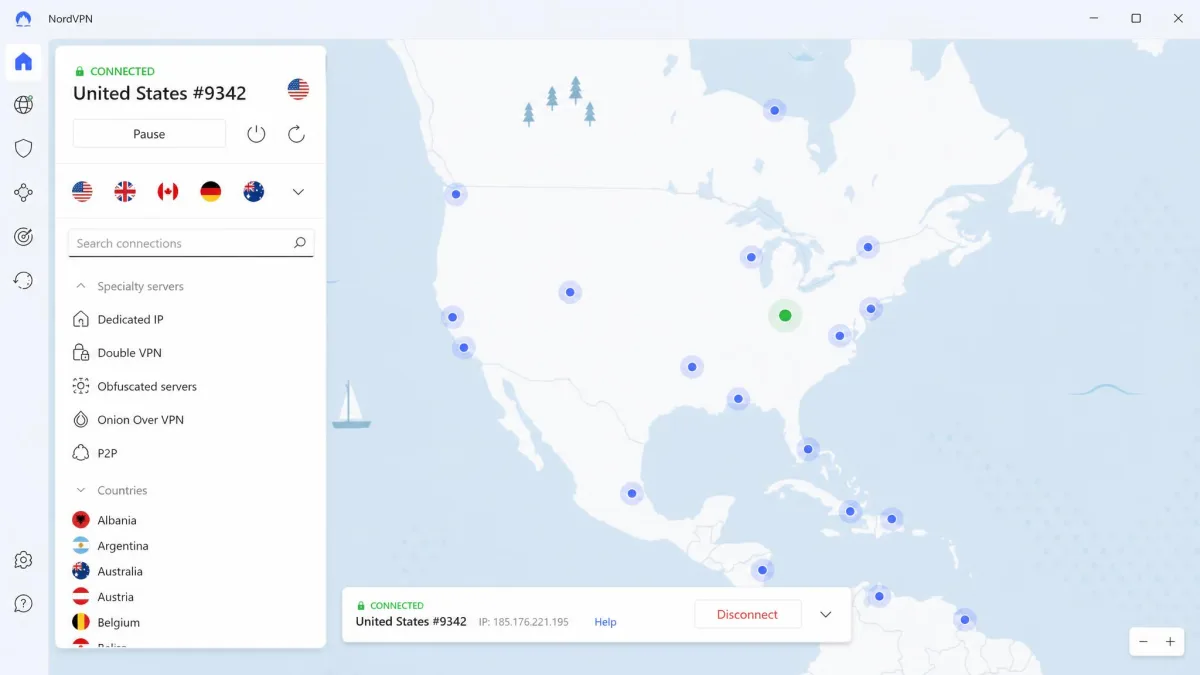Click the Argentina country name
Viewport: 1200px width, 675px height.
click(x=123, y=546)
